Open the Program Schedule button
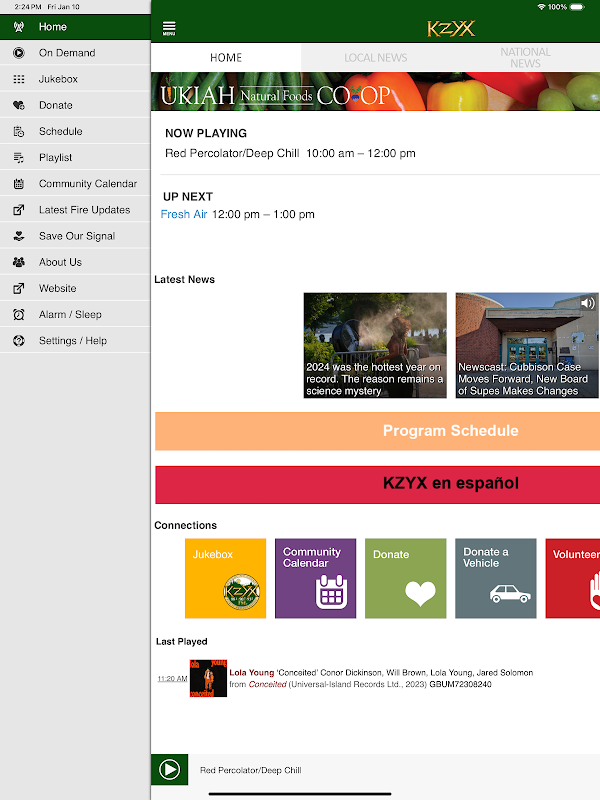 coord(378,431)
